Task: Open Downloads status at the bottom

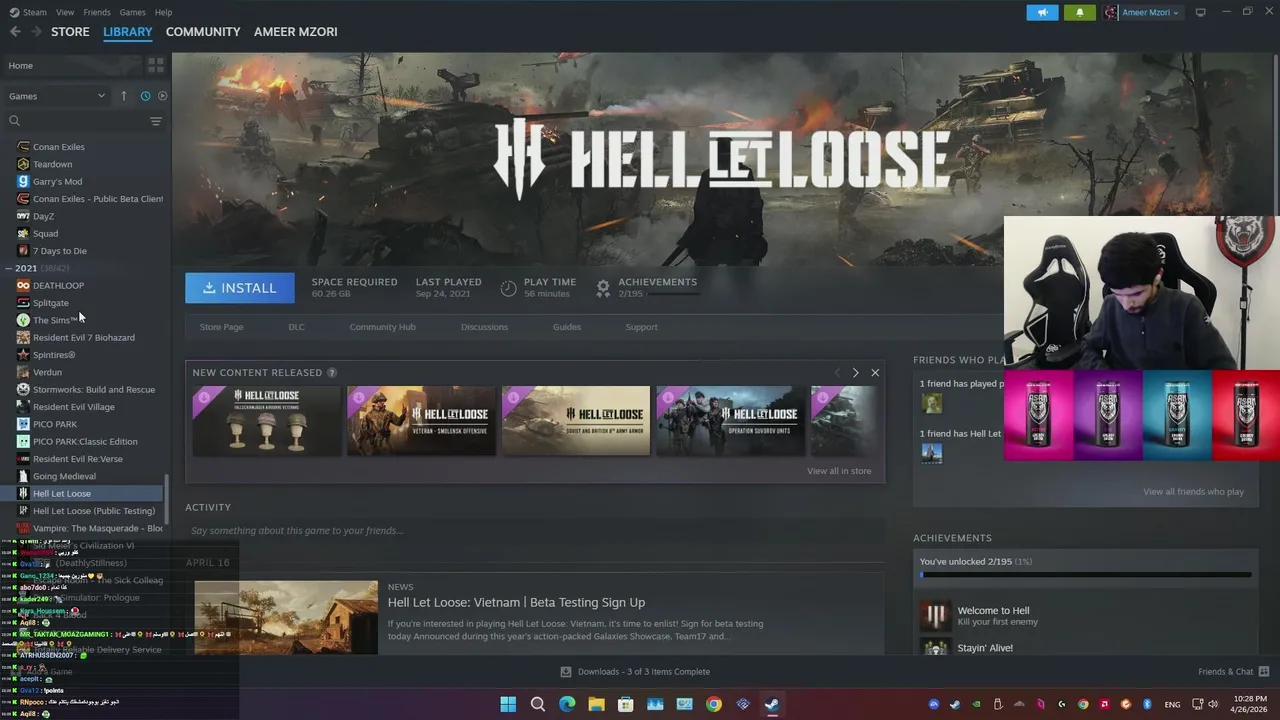Action: pos(635,672)
